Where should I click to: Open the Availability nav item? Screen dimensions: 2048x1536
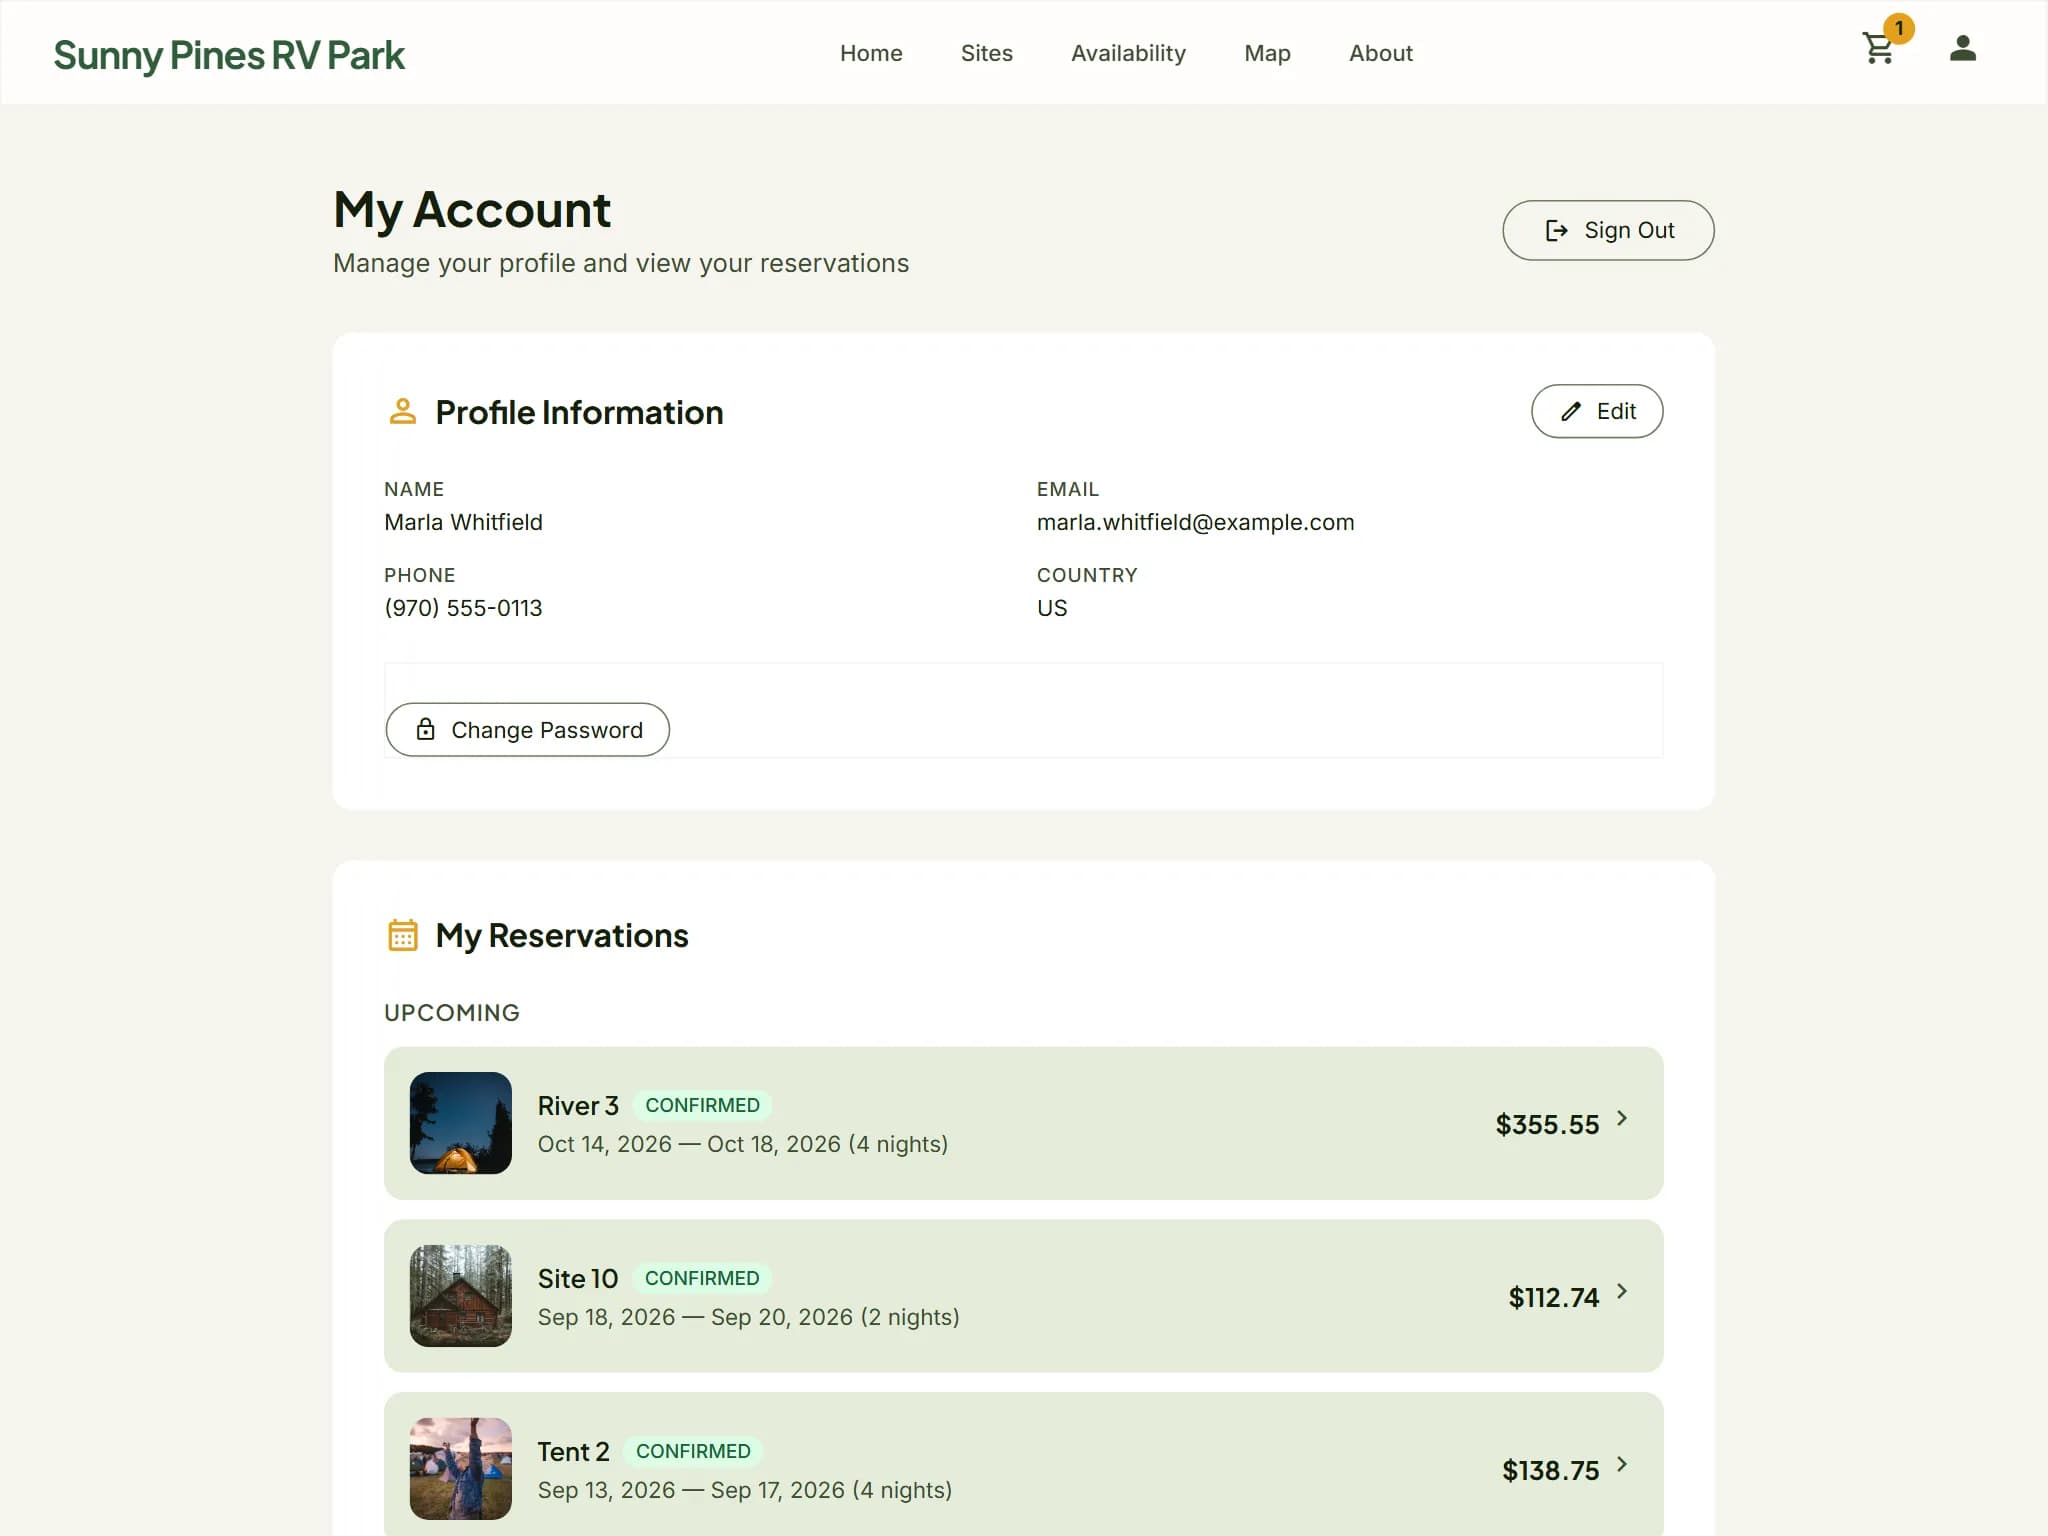(x=1128, y=53)
